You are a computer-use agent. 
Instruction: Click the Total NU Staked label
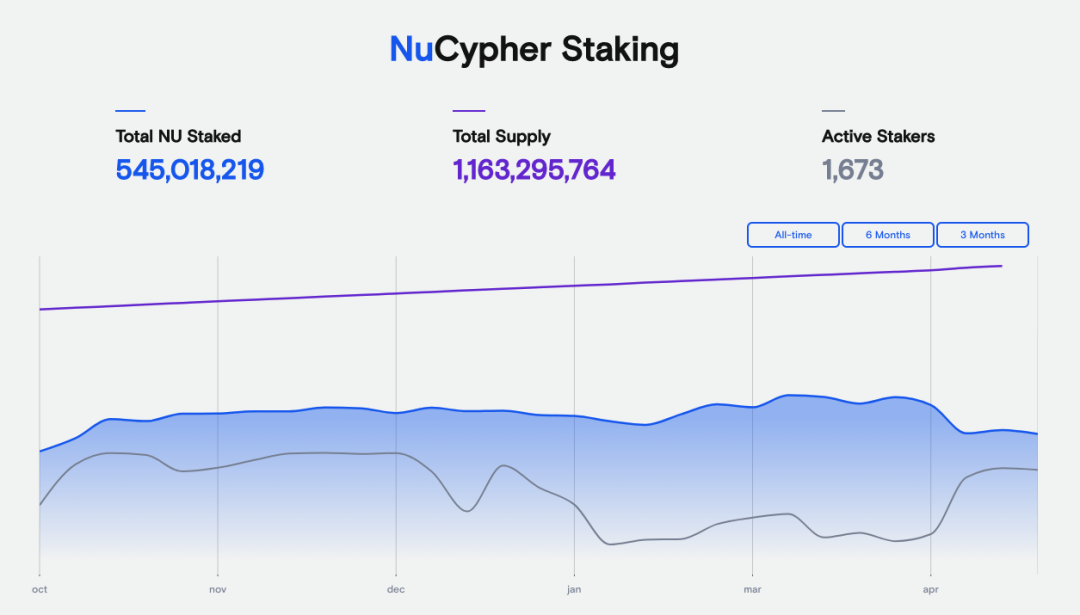(178, 136)
